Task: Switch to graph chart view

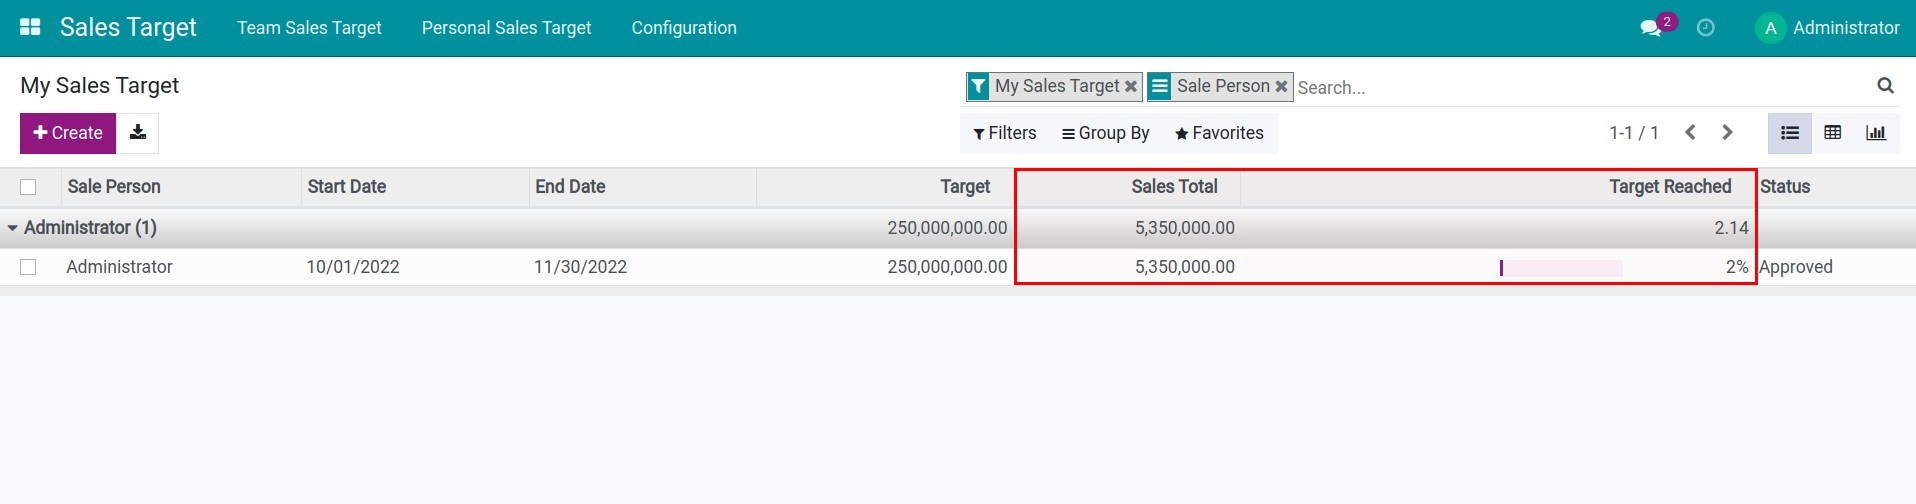Action: point(1876,133)
